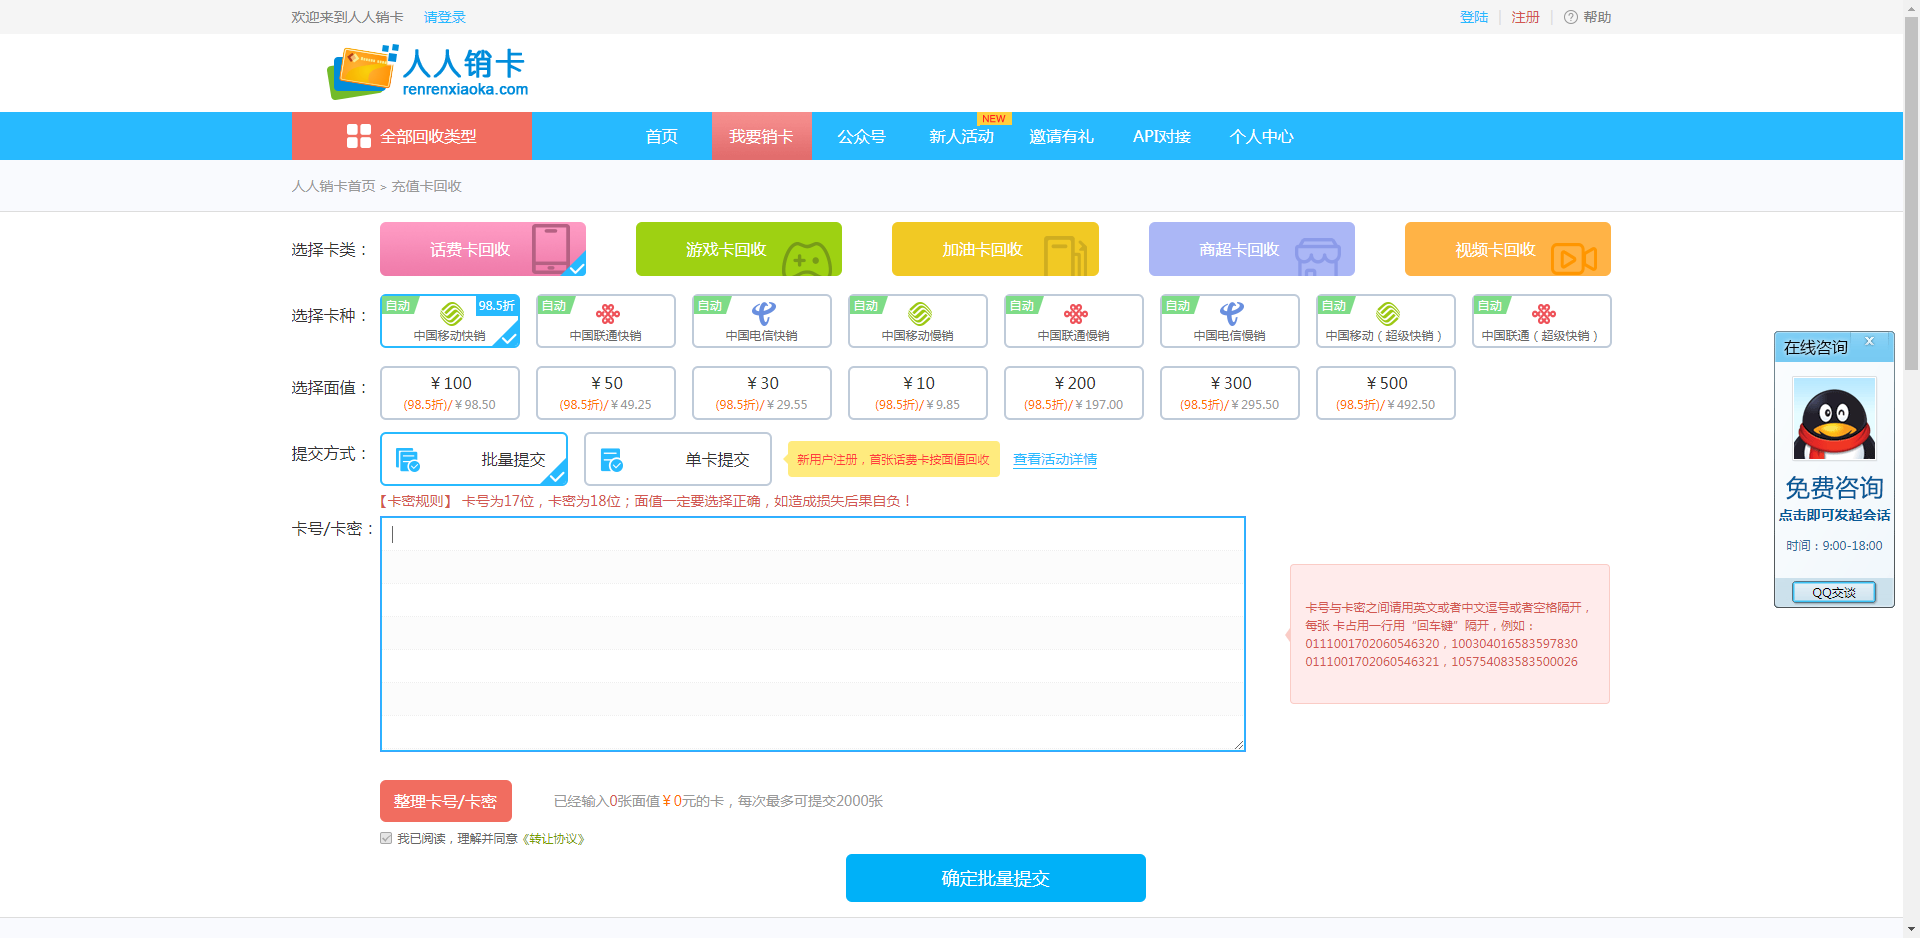This screenshot has height=938, width=1920.
Task: Choose 中国移动（超级快销）card type
Action: [x=1386, y=321]
